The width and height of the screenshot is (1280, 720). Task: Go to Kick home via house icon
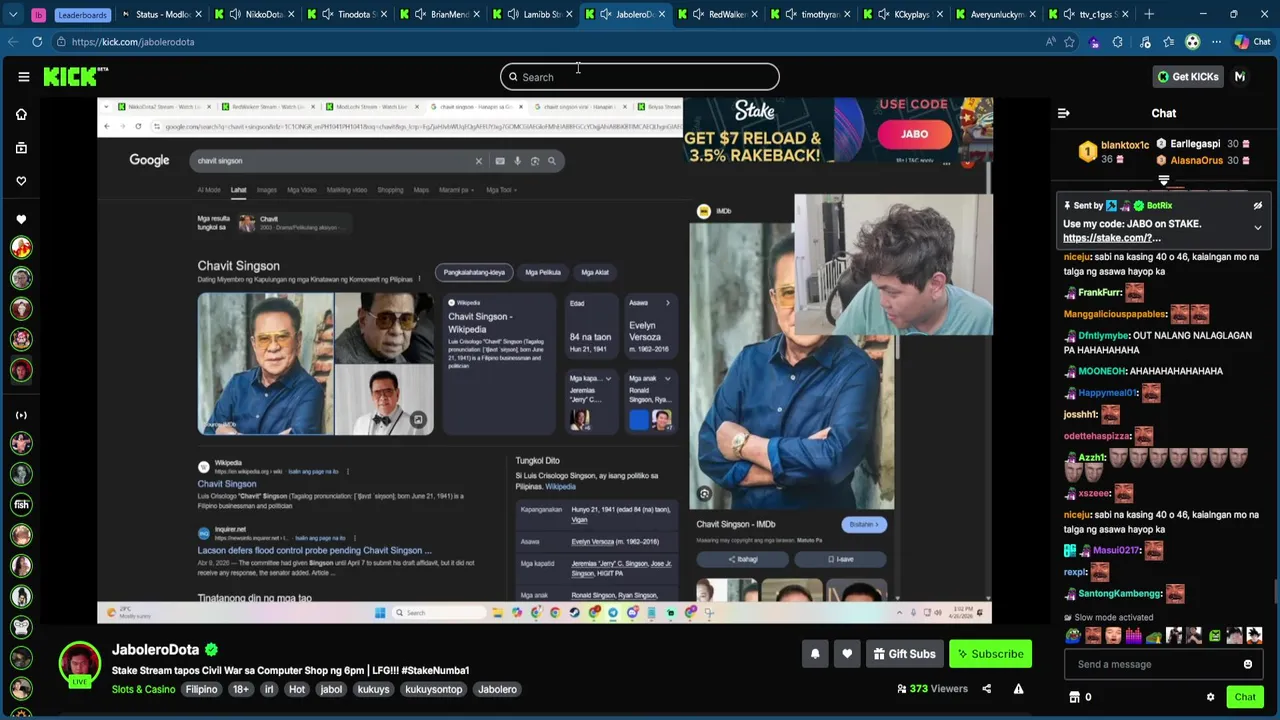(21, 114)
